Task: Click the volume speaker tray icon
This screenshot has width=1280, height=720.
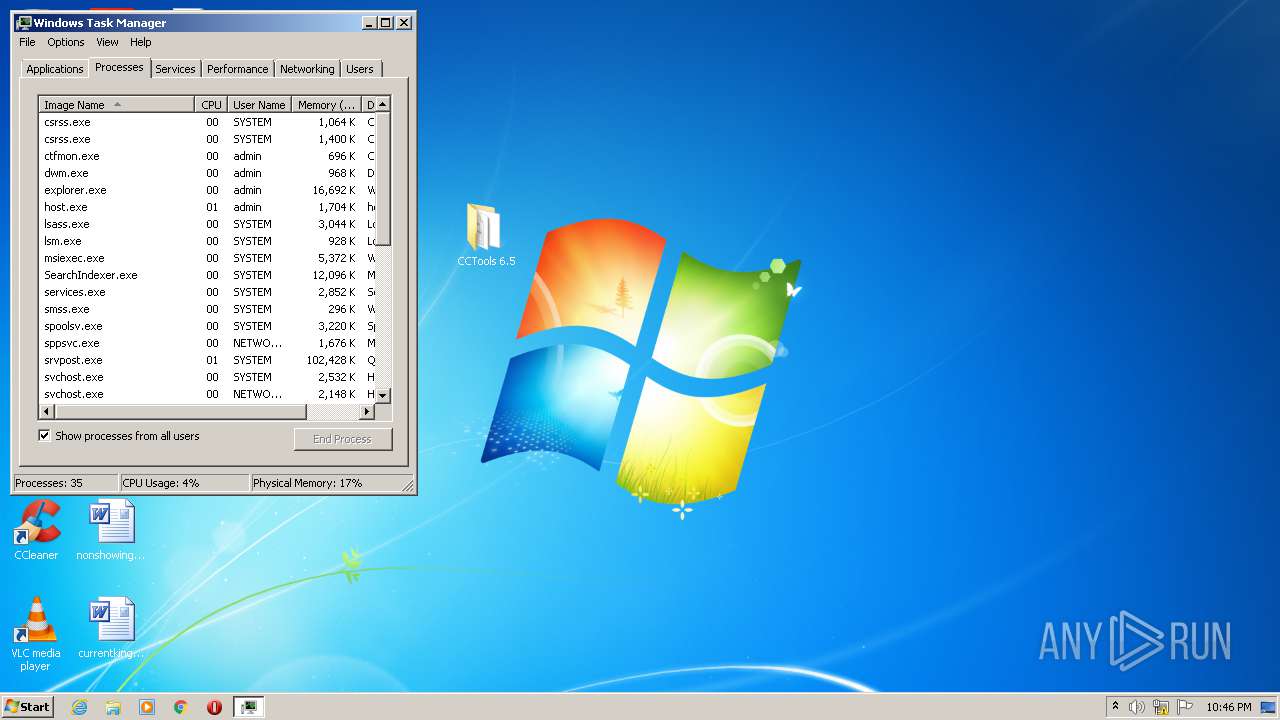Action: click(x=1137, y=707)
